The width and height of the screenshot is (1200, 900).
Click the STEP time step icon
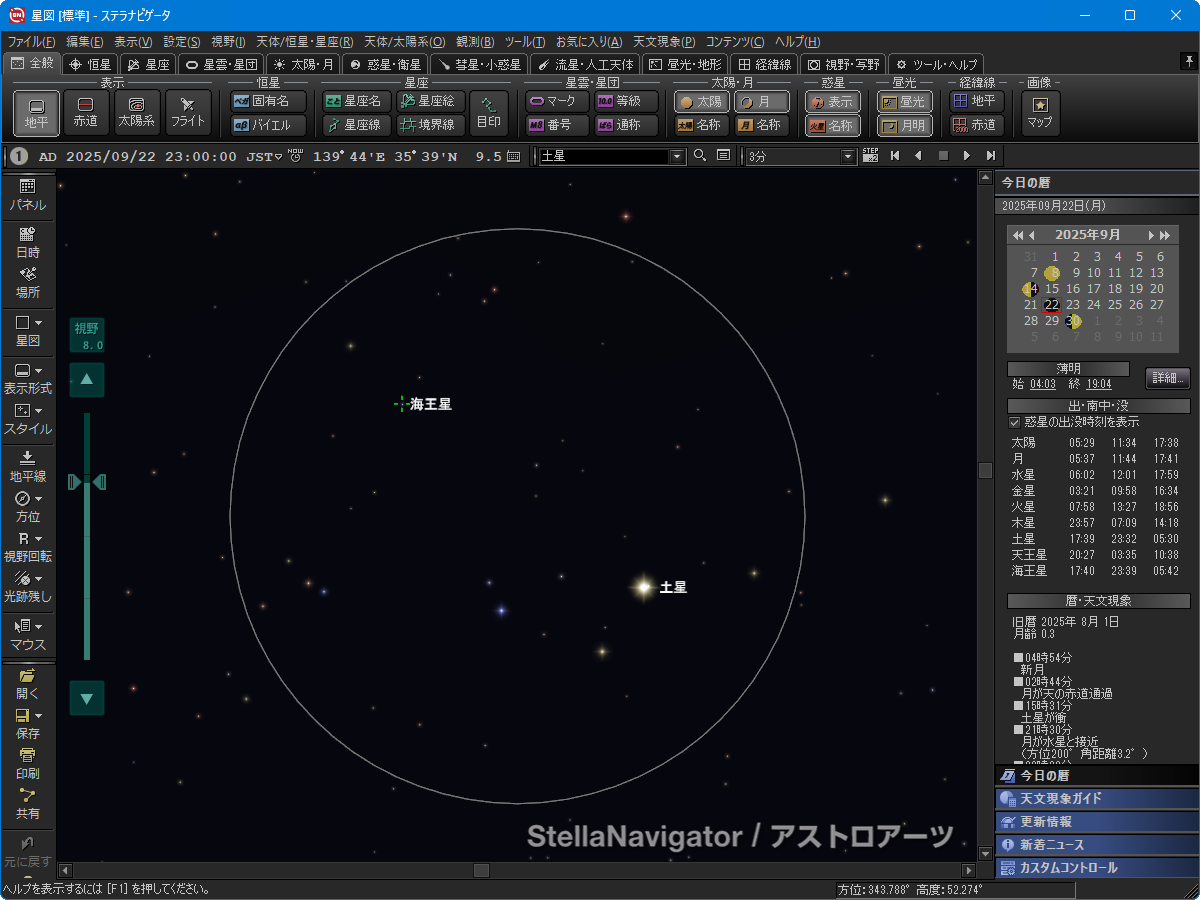coord(870,156)
